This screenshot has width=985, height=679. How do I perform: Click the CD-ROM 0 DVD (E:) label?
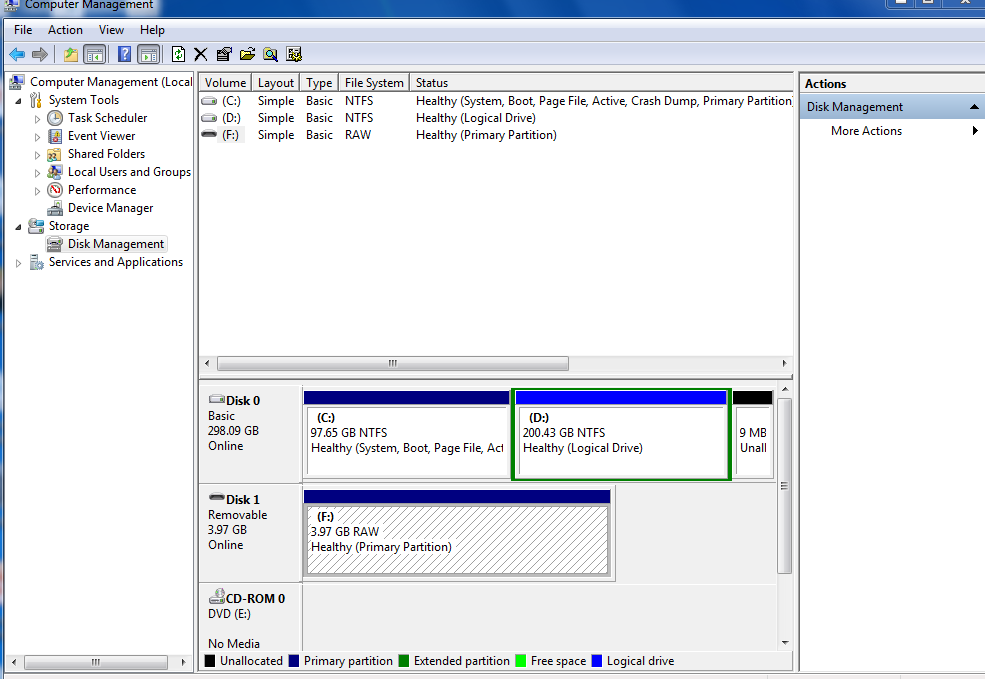coord(251,617)
